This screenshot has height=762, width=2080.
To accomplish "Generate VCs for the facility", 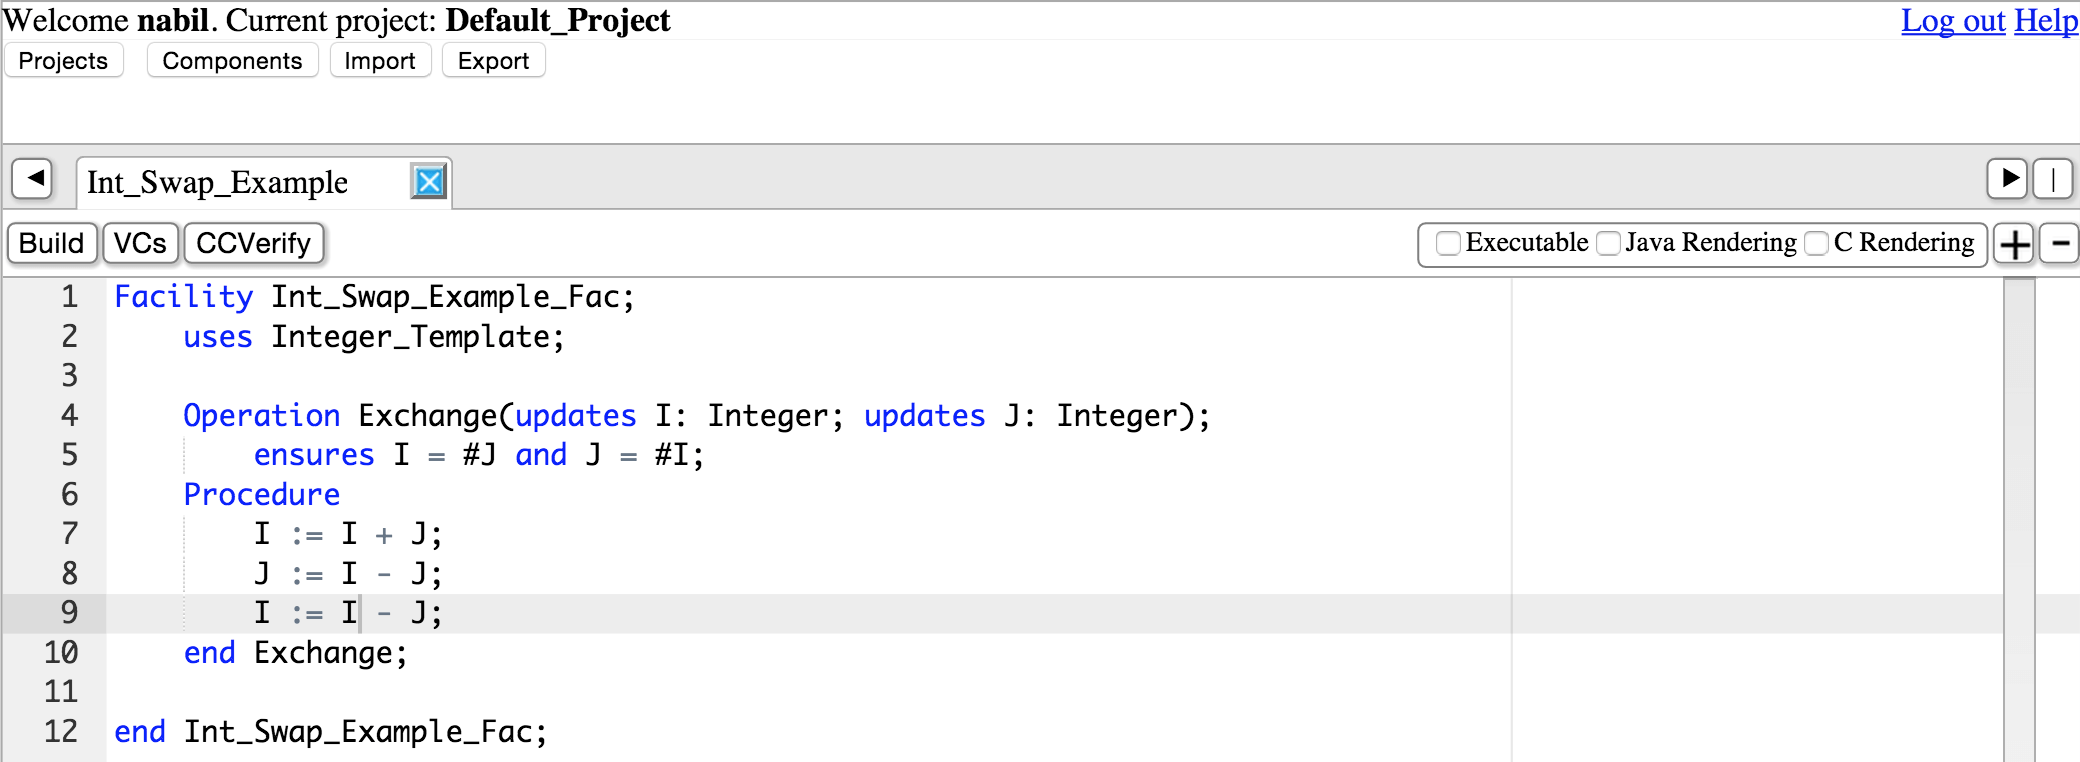I will [x=140, y=243].
